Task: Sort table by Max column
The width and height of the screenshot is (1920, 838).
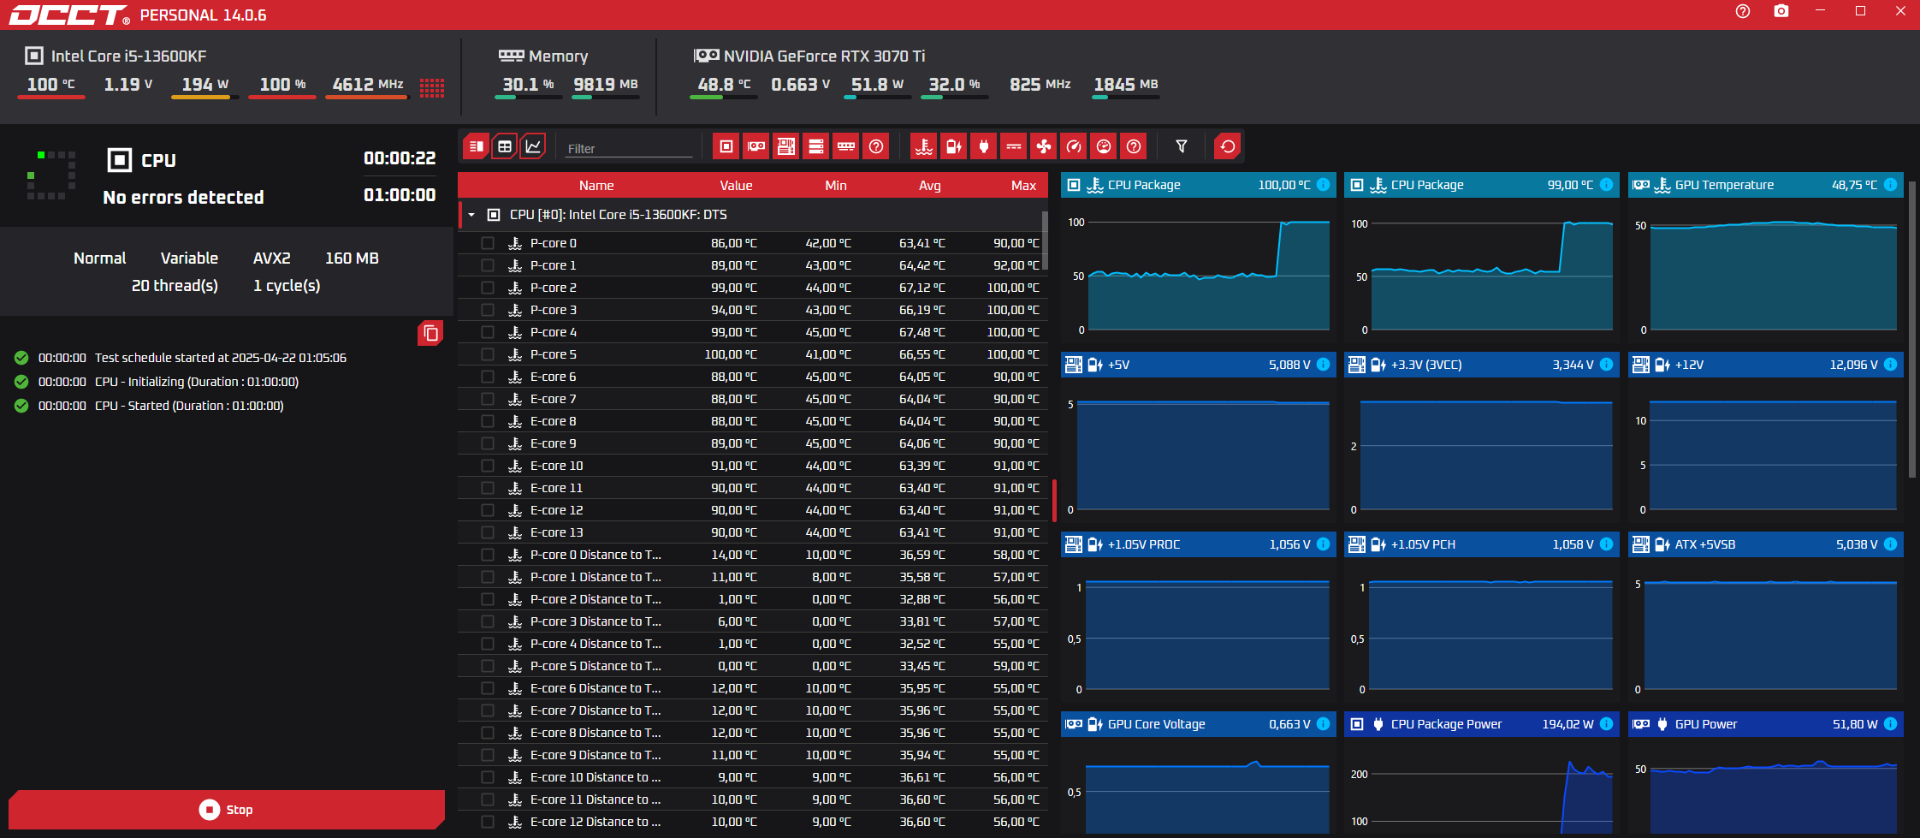Action: point(1023,186)
